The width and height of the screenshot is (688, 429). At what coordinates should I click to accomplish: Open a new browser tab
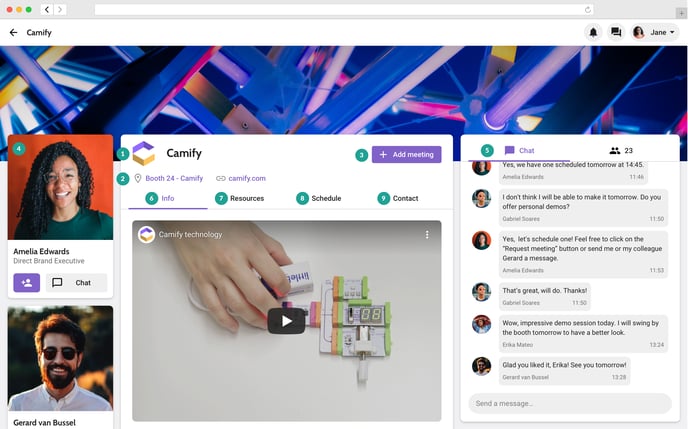(681, 13)
